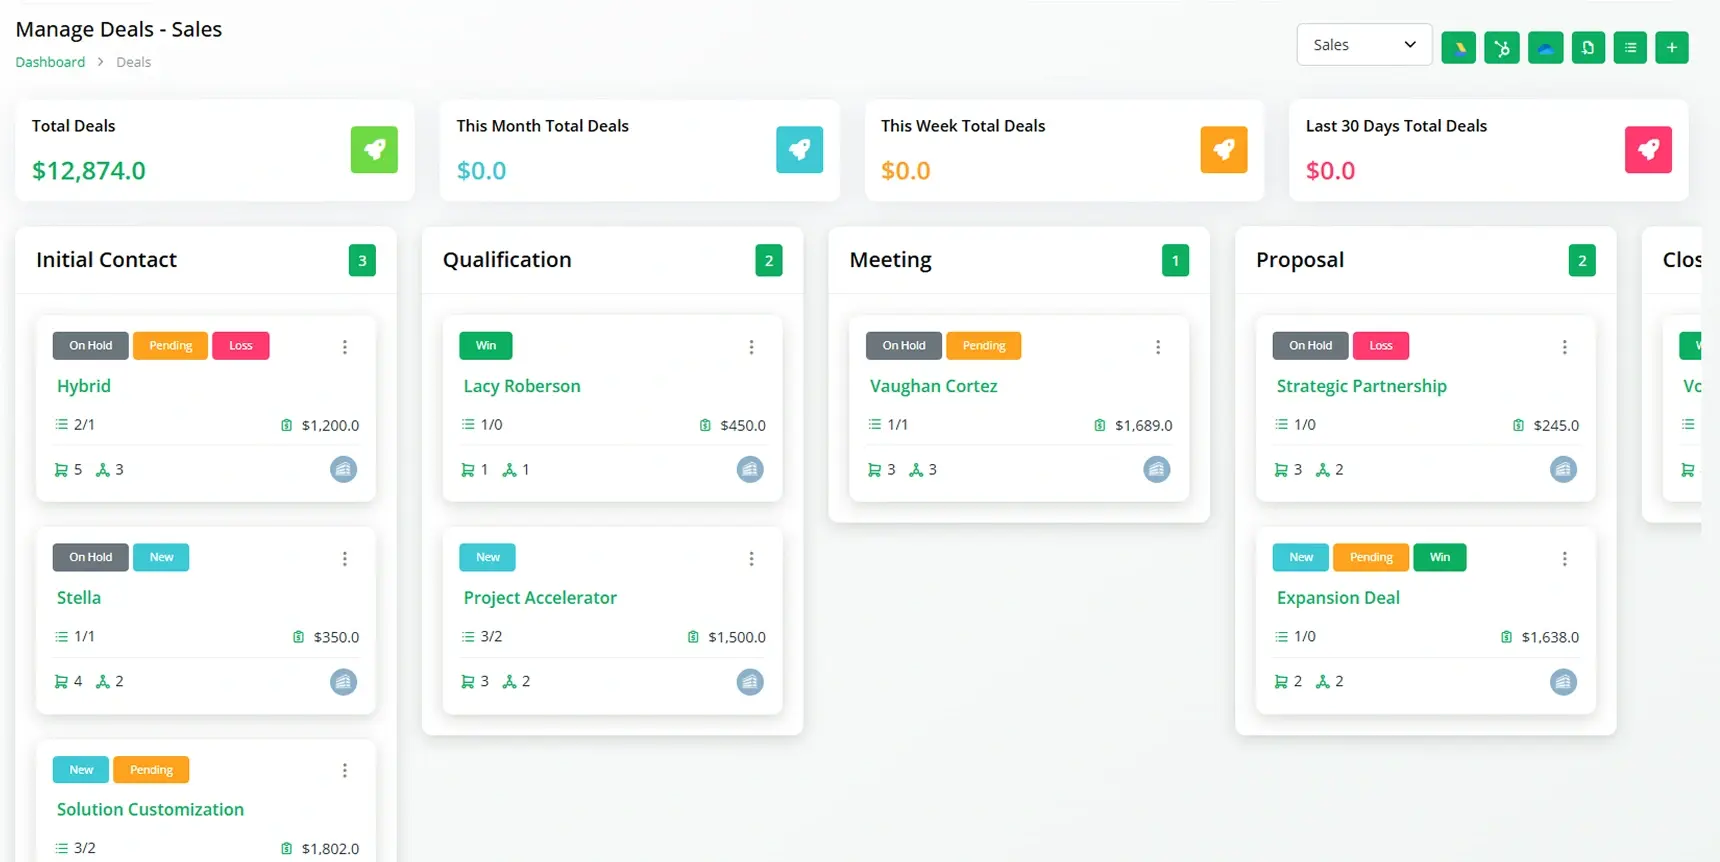
Task: Click the OneDrive cloud icon button
Action: pos(1545,47)
